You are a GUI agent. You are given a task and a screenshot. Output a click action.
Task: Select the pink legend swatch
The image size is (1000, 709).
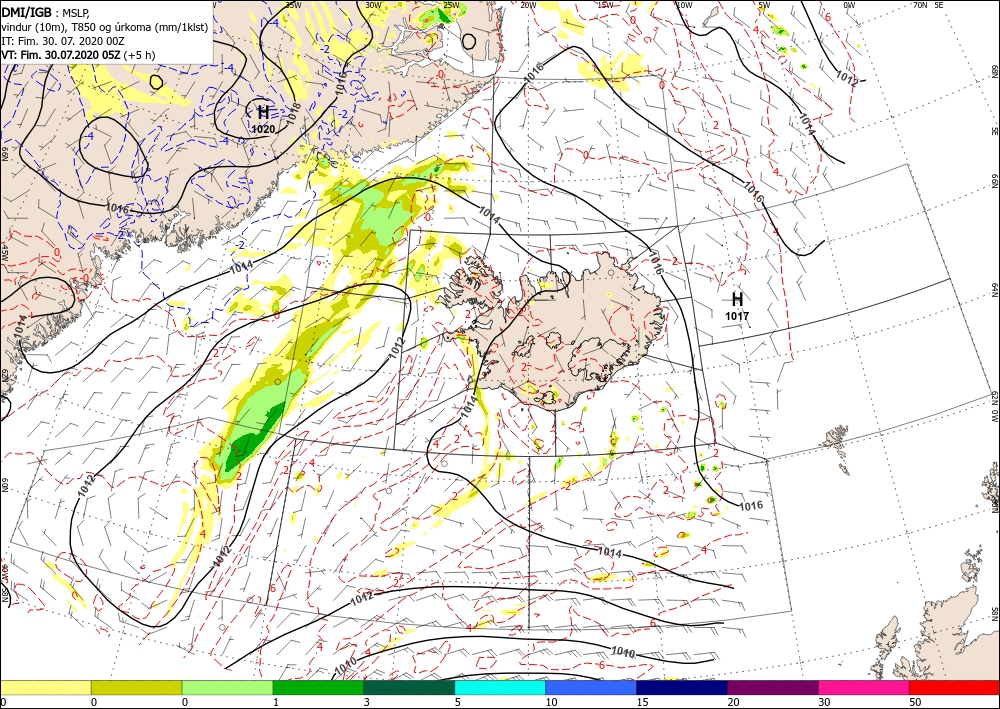[864, 687]
